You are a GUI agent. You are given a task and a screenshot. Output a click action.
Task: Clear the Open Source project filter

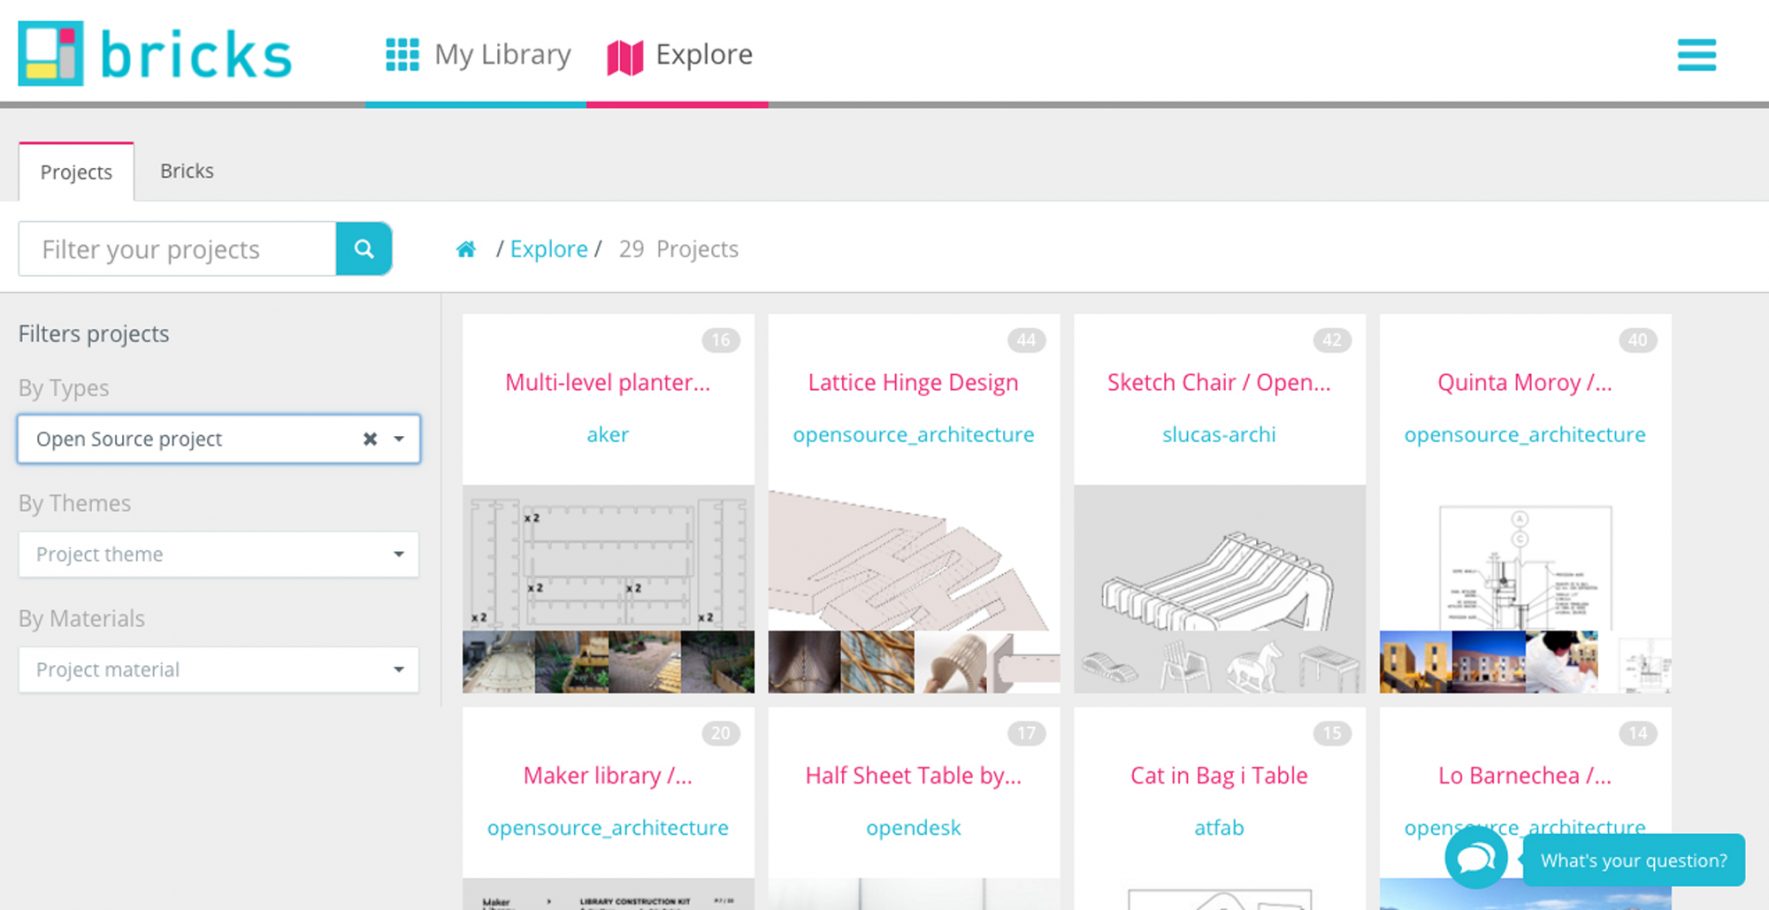(369, 439)
